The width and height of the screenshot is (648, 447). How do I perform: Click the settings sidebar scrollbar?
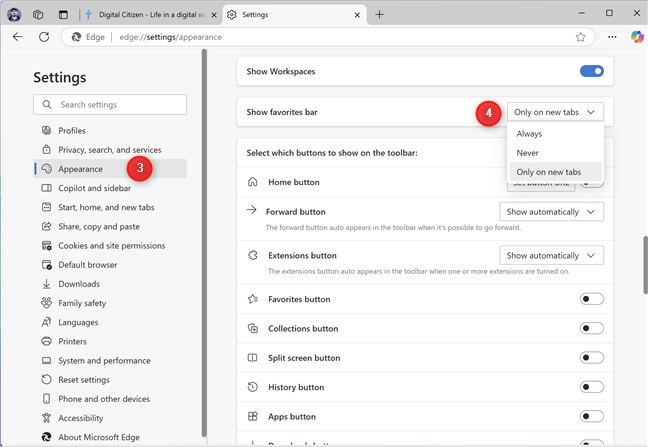204,243
